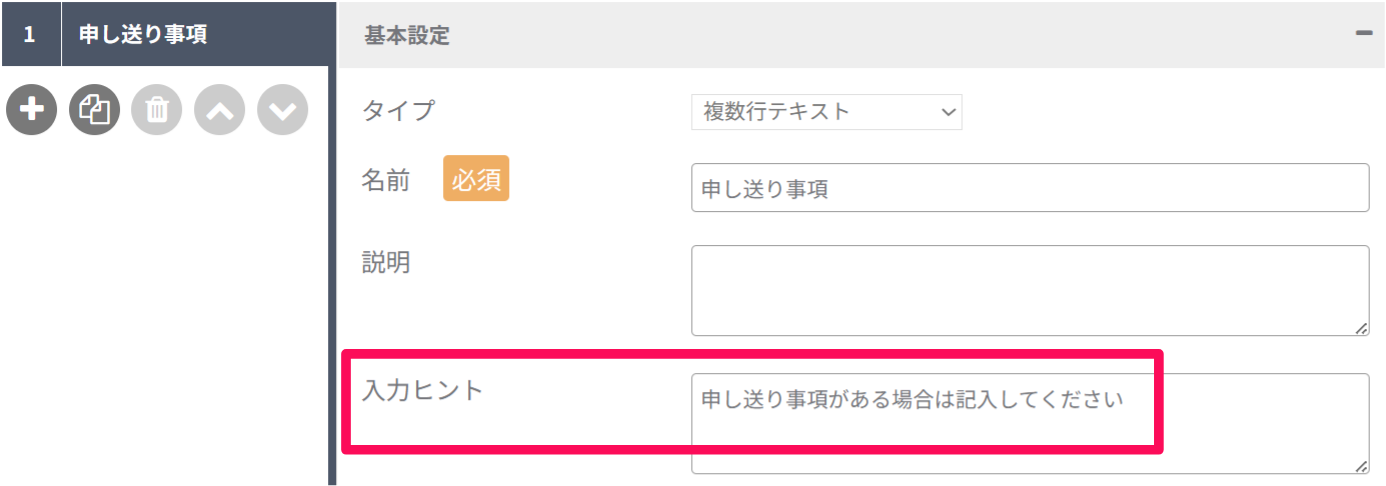The height and width of the screenshot is (486, 1386).
Task: Move the item down with the down-arrow icon
Action: point(283,110)
